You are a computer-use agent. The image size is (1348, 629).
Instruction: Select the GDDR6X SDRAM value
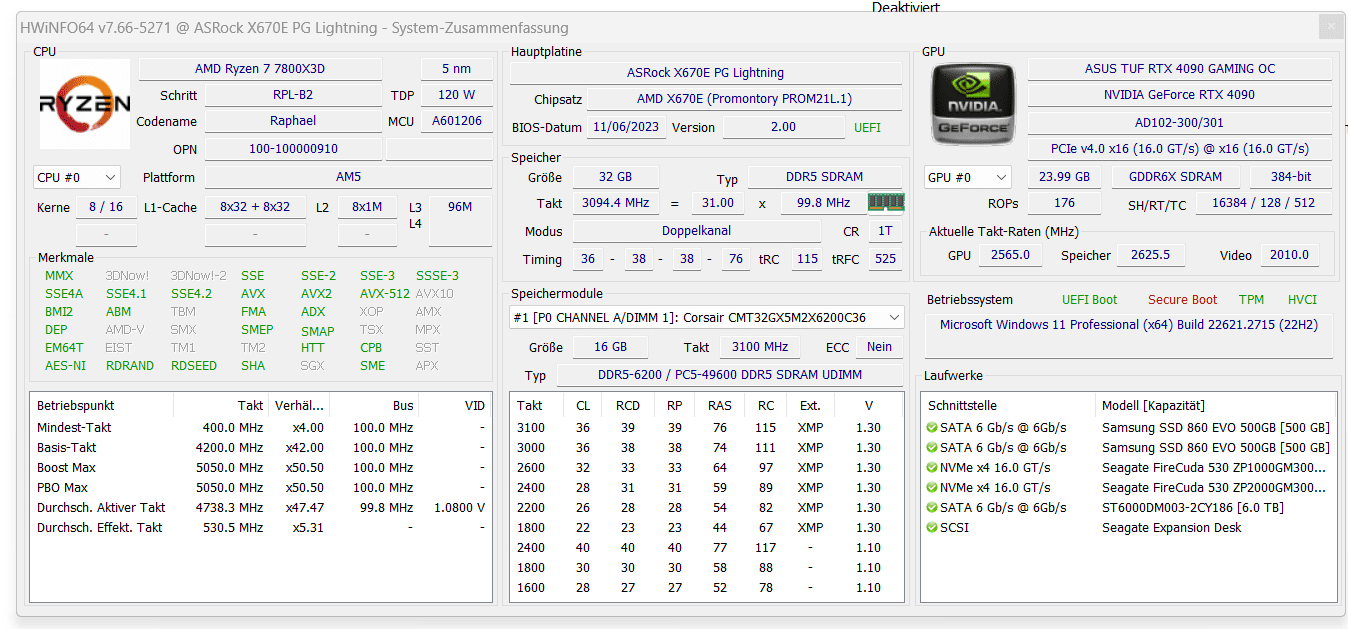(1176, 177)
